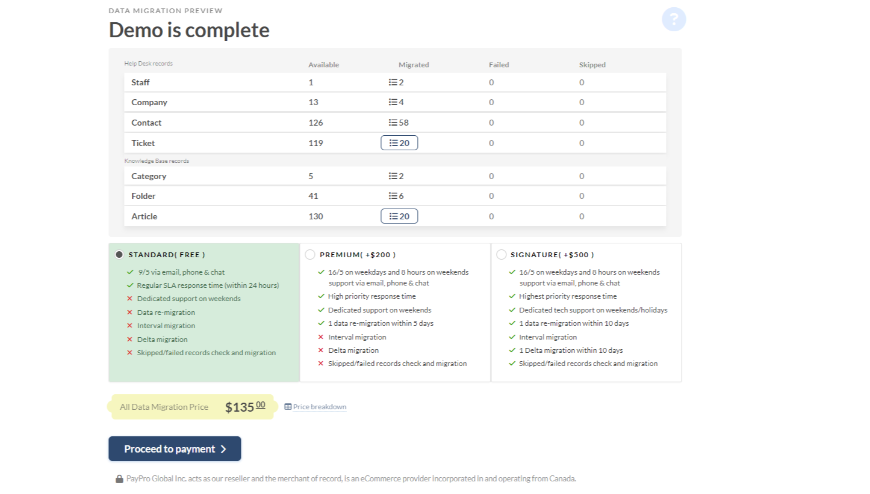This screenshot has width=870, height=494.
Task: View migrated Category records list icon
Action: click(393, 176)
